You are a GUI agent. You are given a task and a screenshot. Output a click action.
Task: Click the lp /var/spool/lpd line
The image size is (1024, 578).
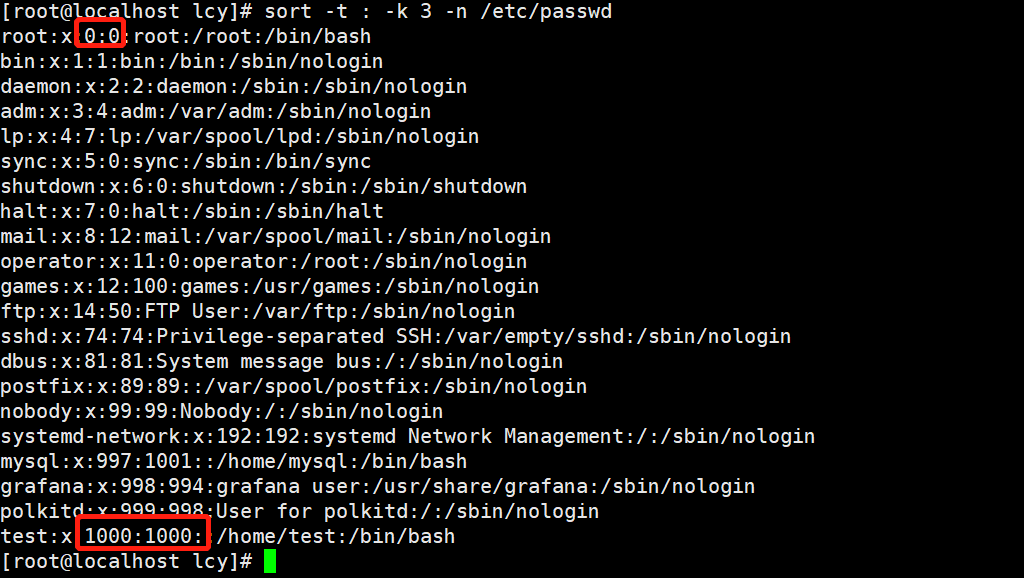tap(239, 136)
